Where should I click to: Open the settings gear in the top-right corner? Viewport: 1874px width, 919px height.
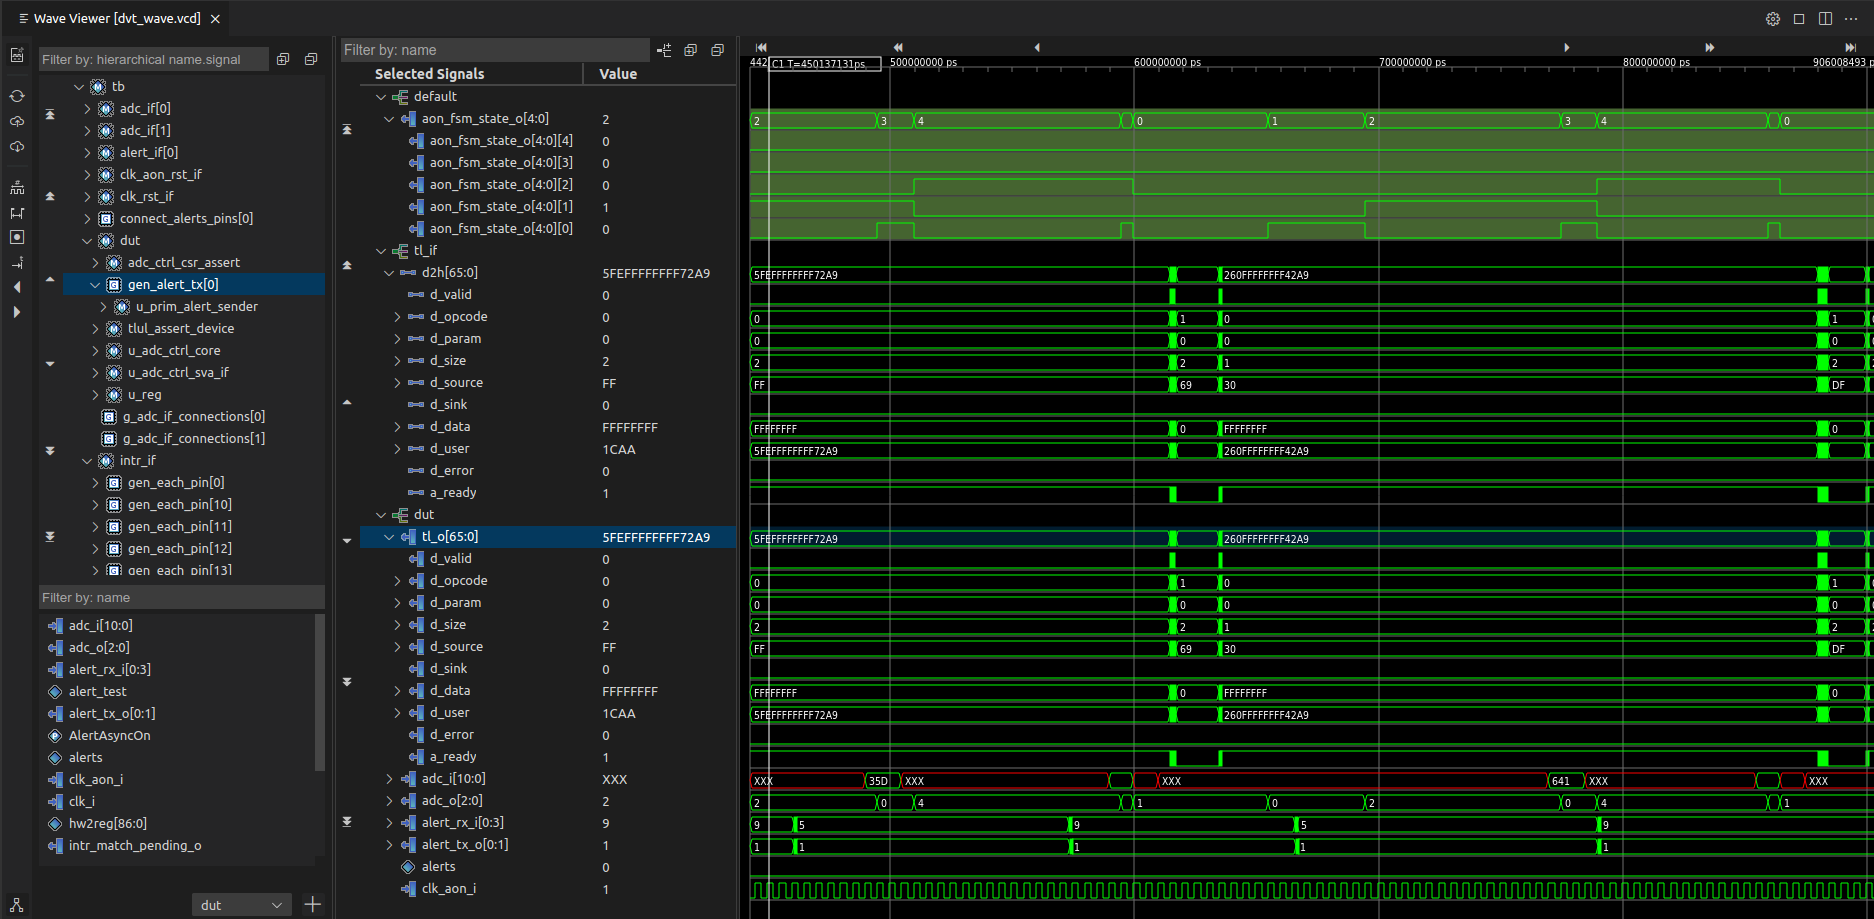[x=1772, y=18]
